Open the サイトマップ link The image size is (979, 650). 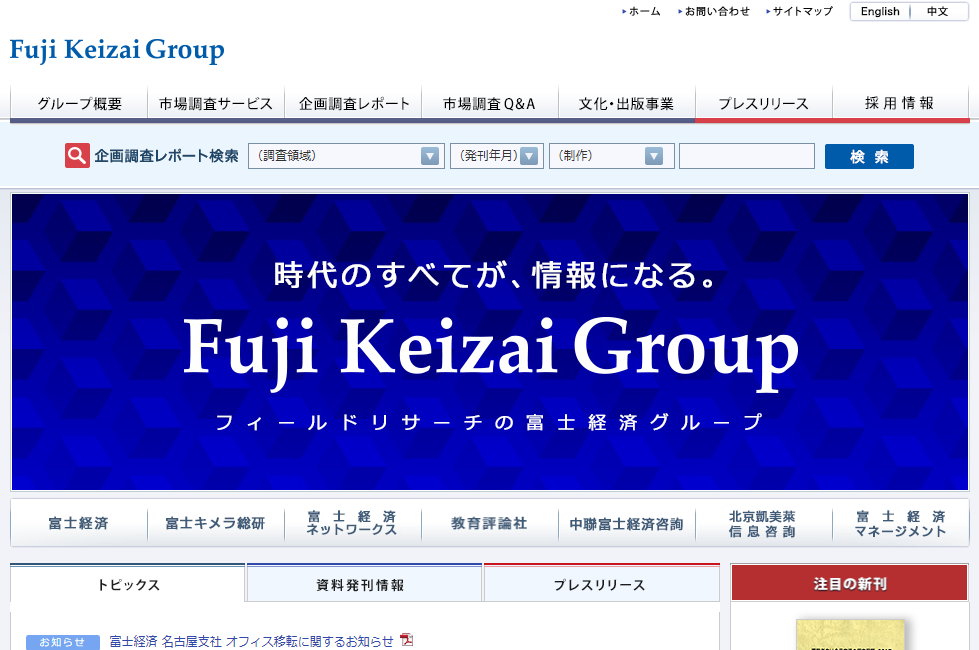(x=801, y=12)
